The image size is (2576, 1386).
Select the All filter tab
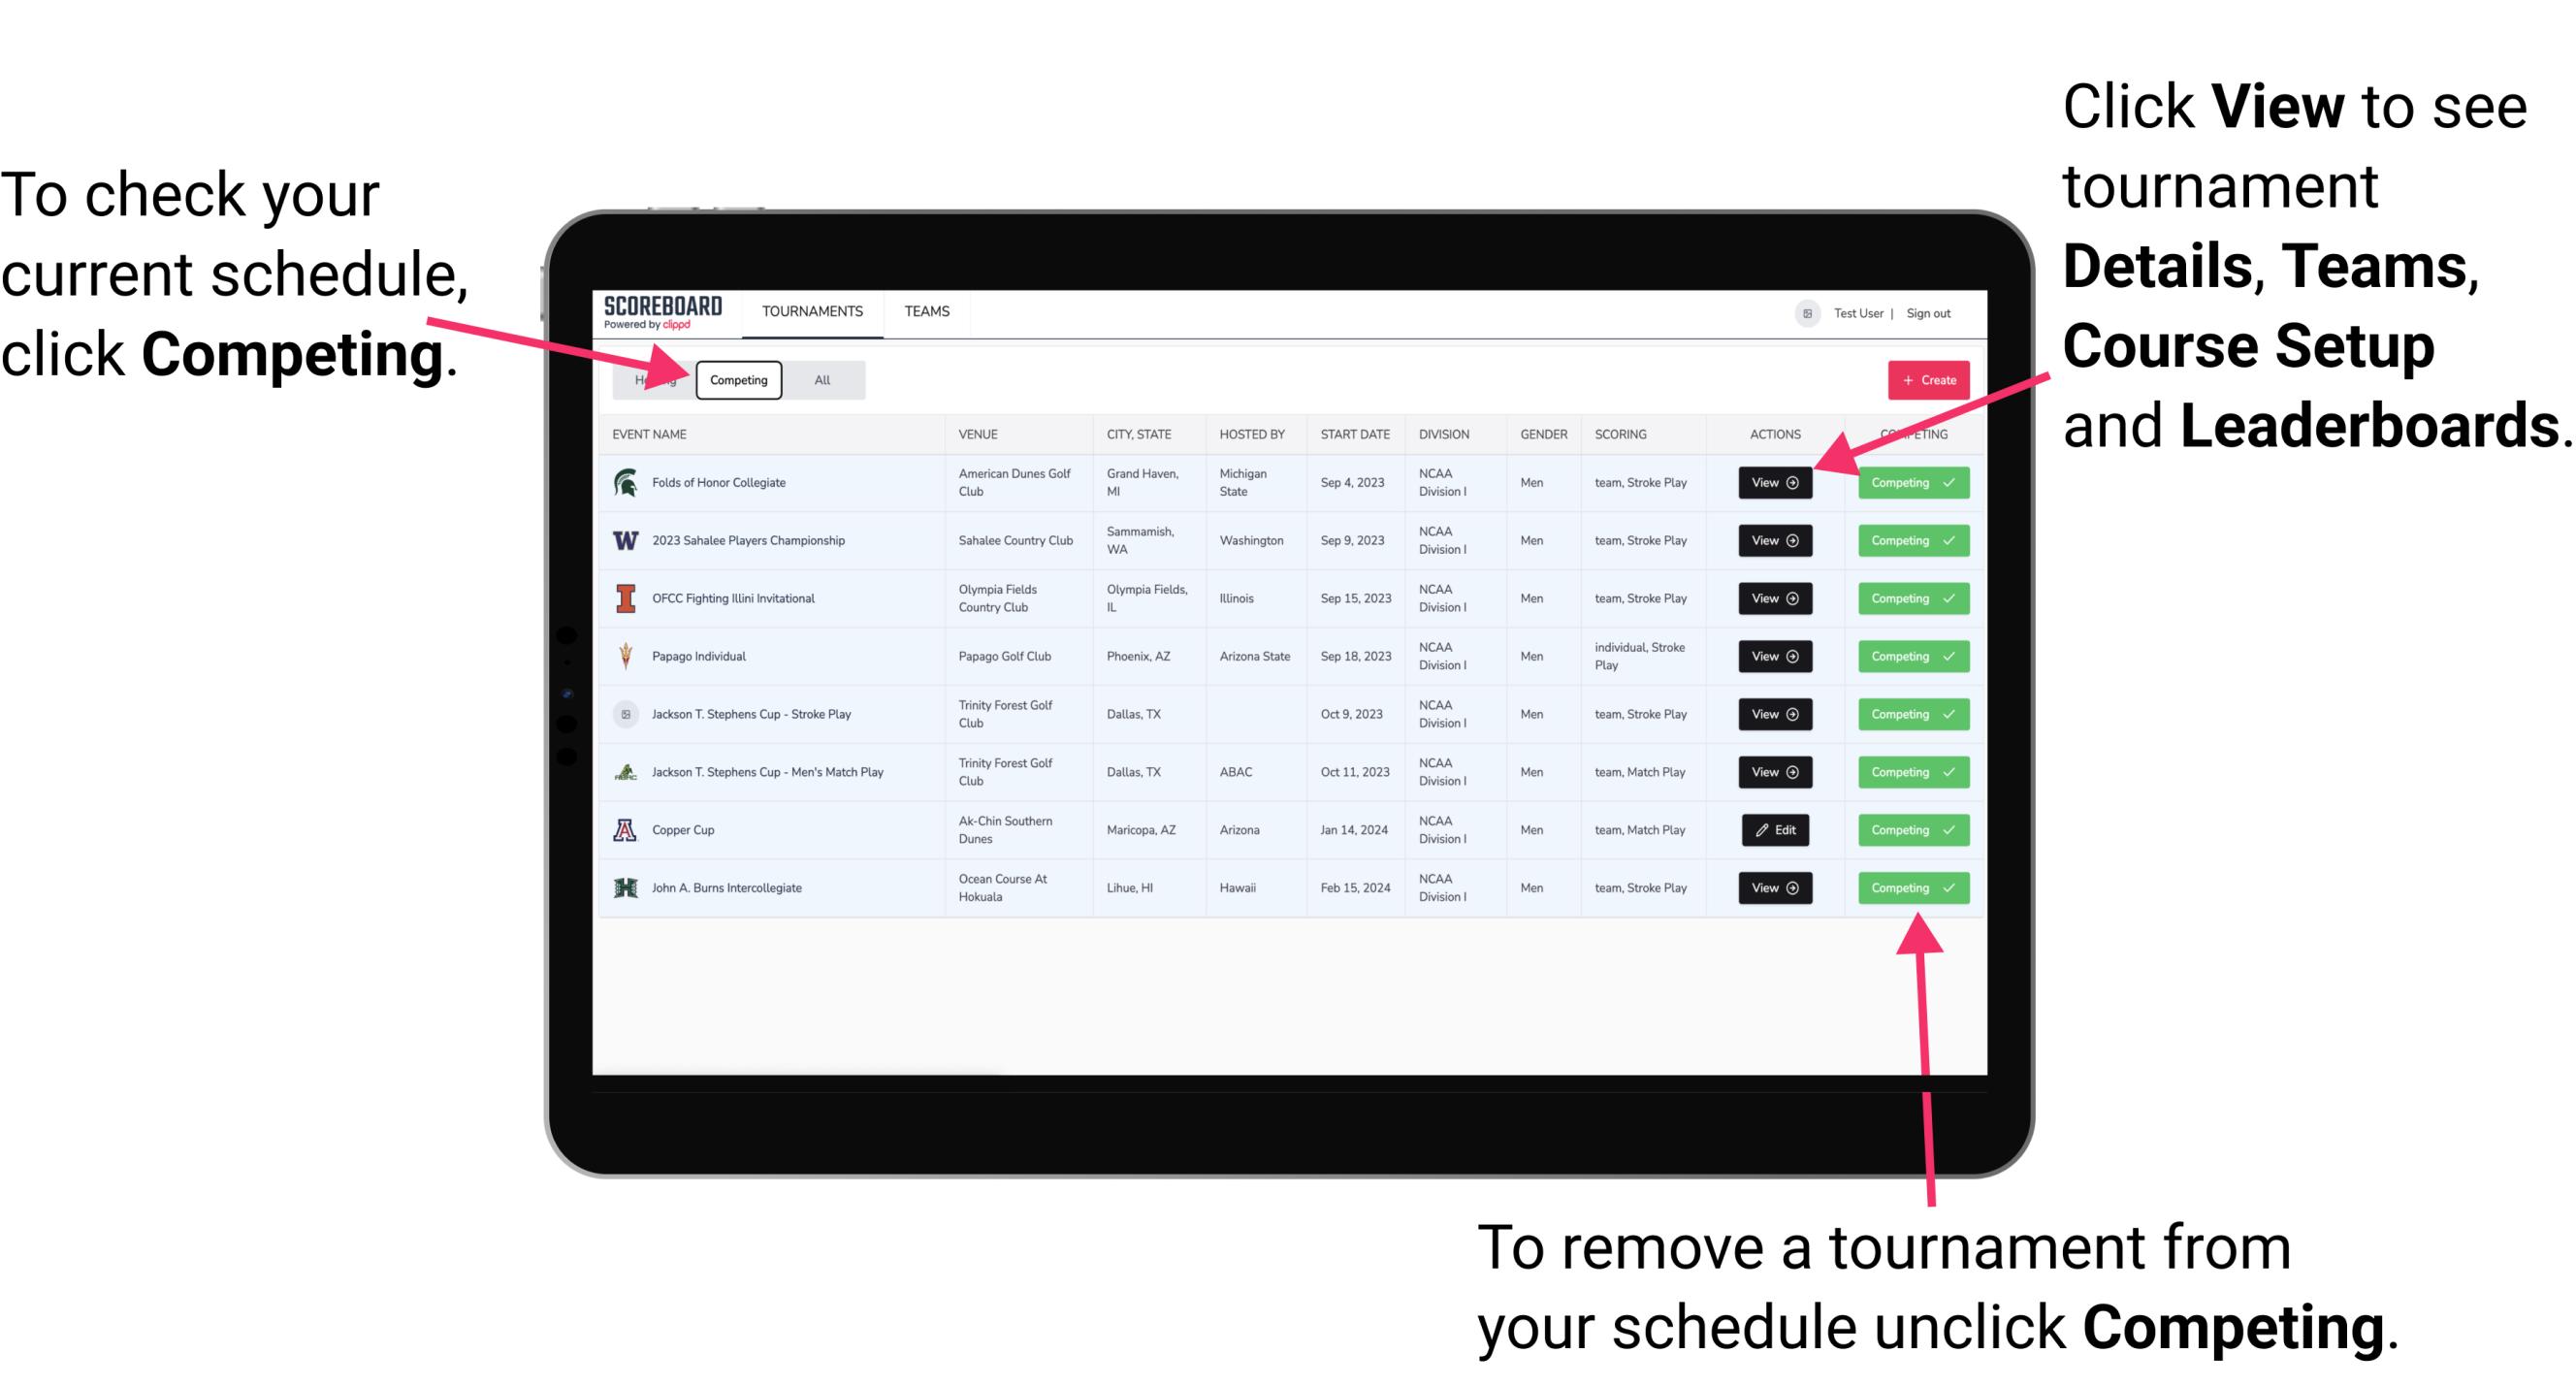(819, 379)
